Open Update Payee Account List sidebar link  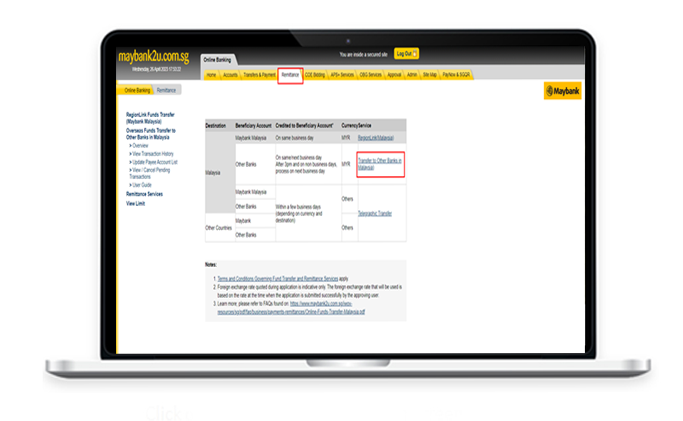153,162
